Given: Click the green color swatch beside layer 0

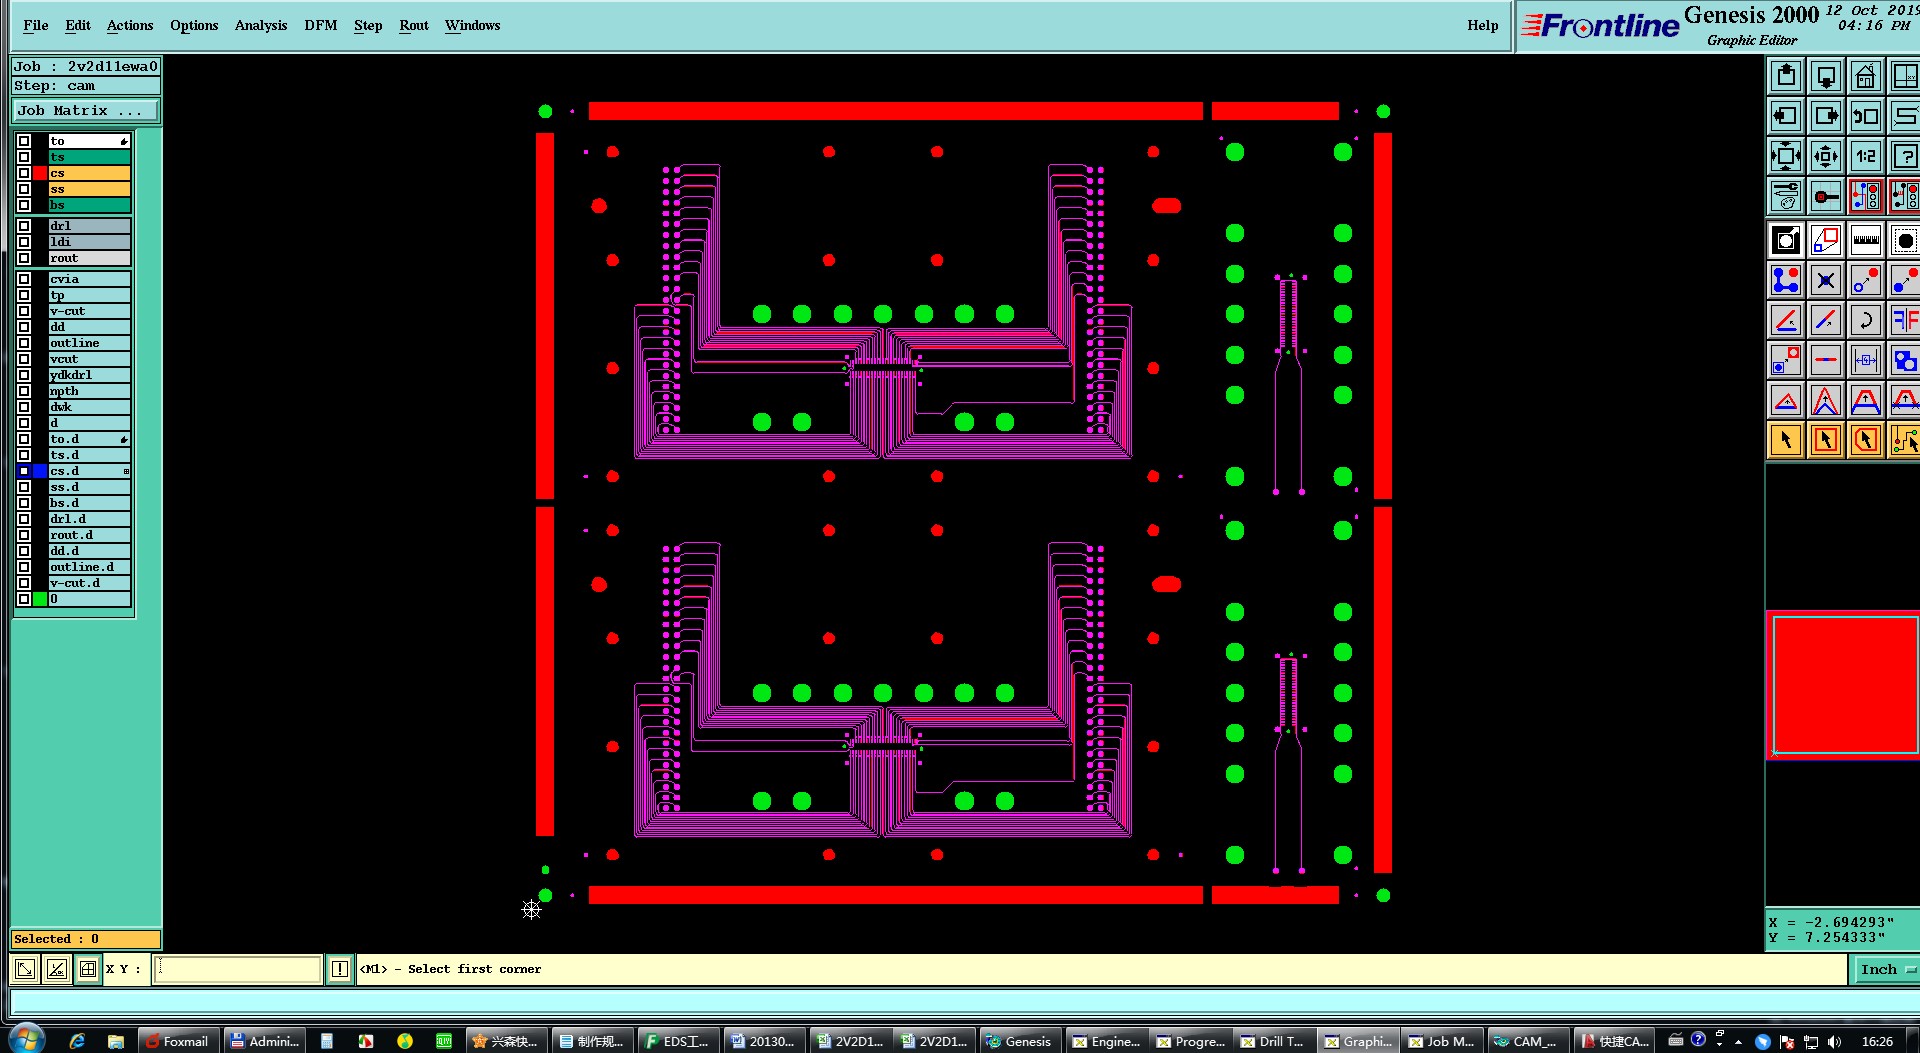Looking at the screenshot, I should pos(40,599).
